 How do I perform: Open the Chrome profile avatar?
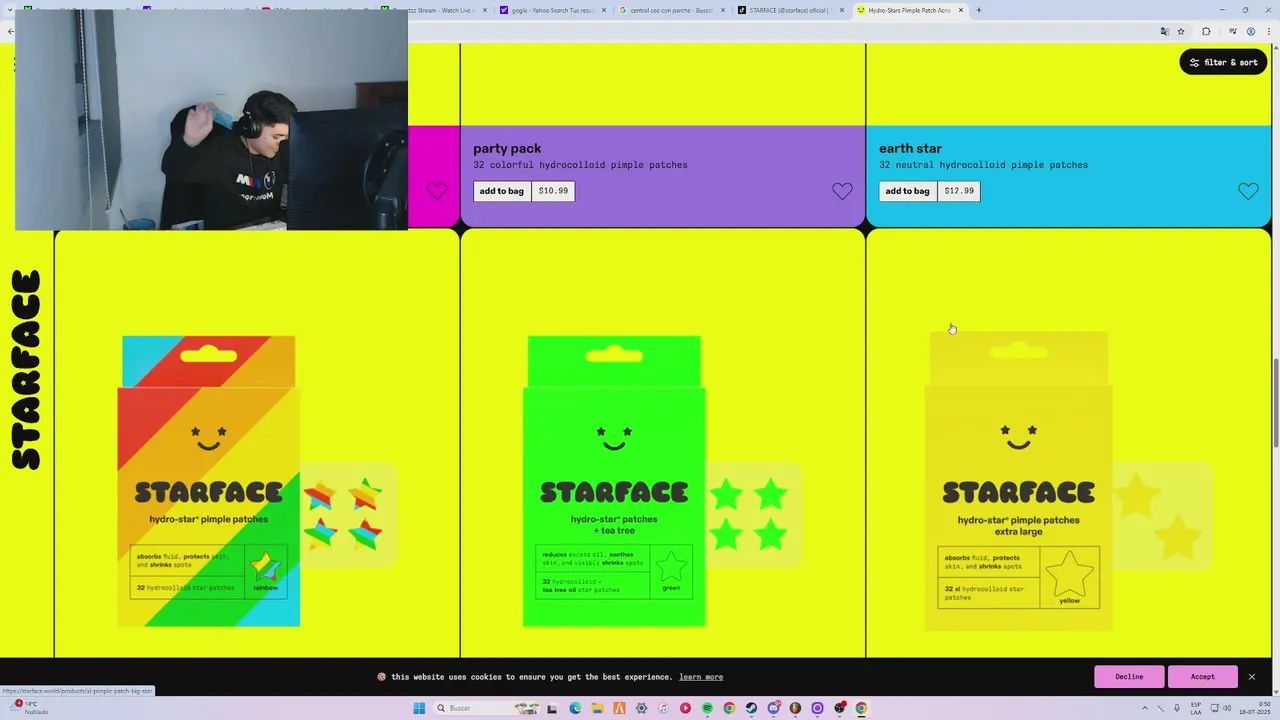coord(1251,31)
